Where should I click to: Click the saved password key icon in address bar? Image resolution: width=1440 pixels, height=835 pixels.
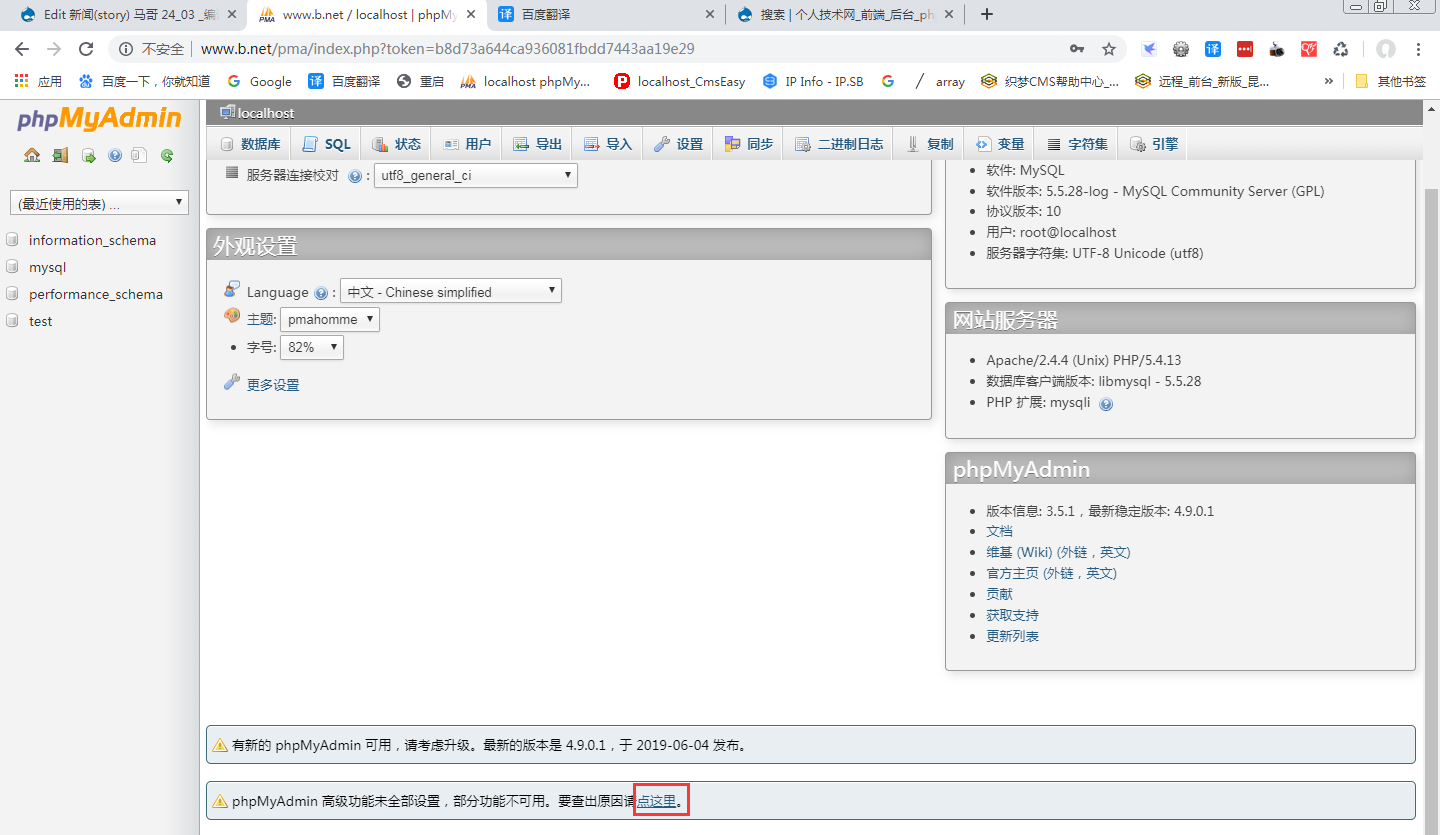point(1077,49)
